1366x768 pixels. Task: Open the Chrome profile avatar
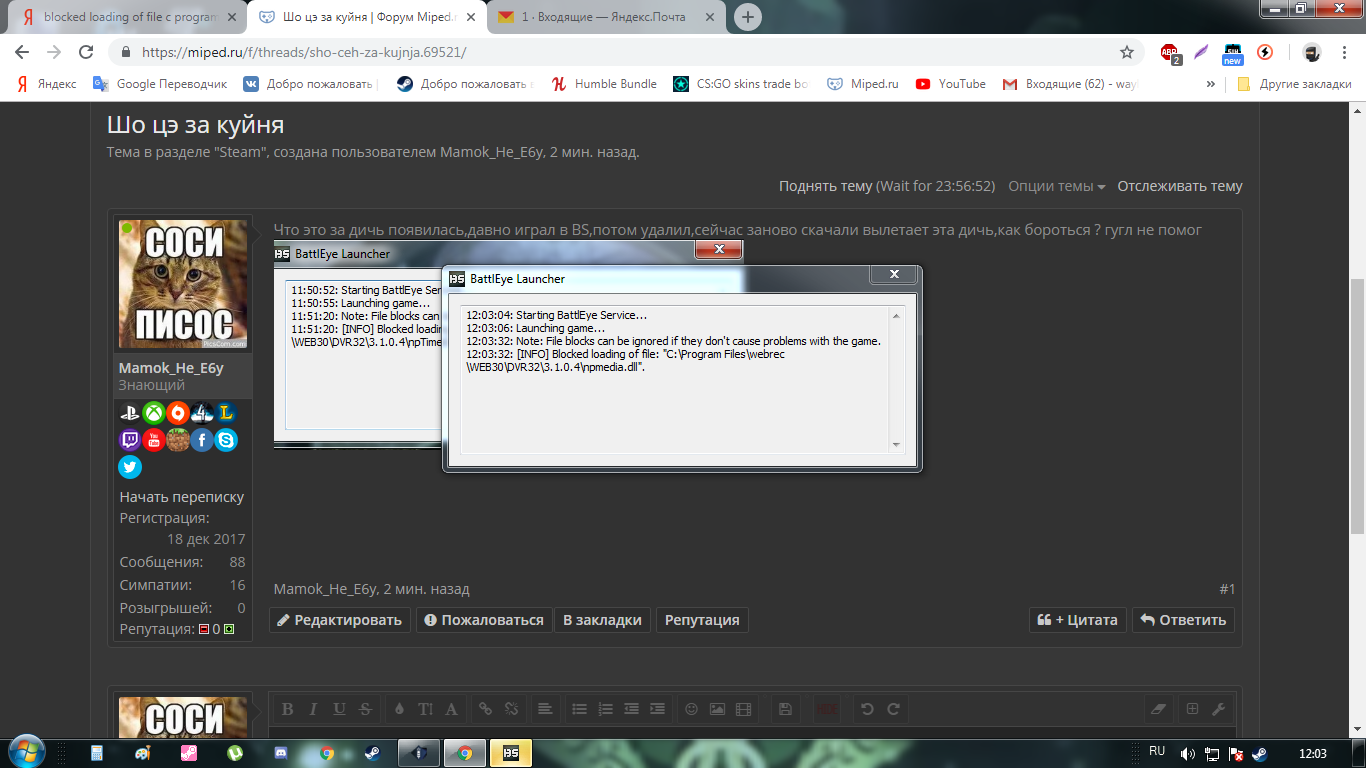click(1312, 52)
